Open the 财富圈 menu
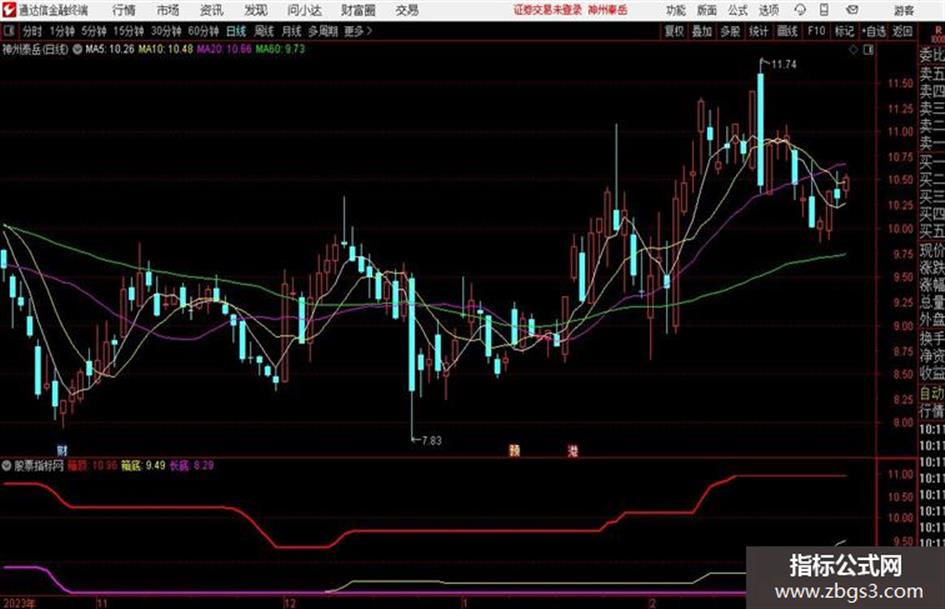Viewport: 945px width, 609px height. click(x=358, y=10)
